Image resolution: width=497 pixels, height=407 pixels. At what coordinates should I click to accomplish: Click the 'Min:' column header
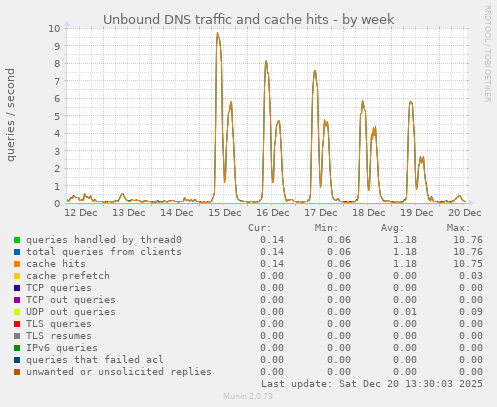click(x=326, y=228)
